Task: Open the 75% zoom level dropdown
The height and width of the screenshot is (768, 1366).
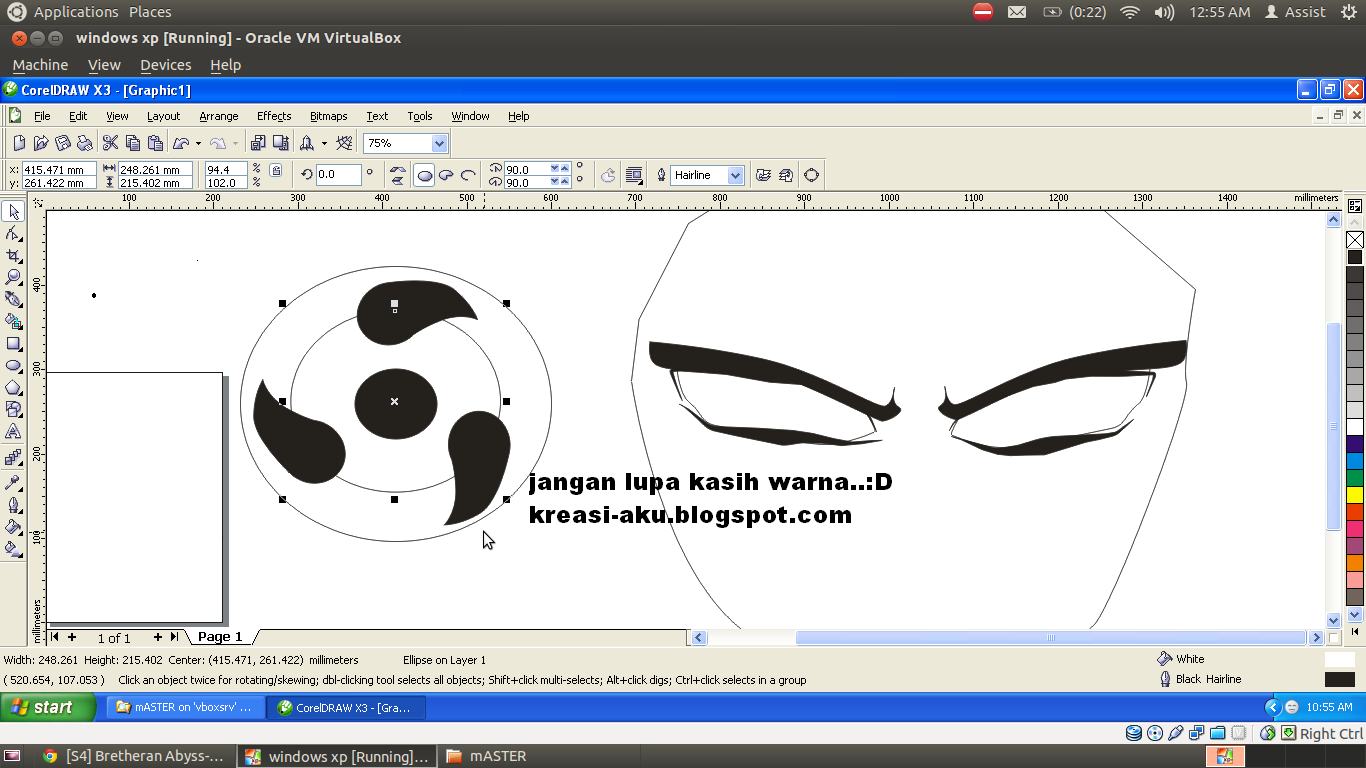Action: pos(439,143)
